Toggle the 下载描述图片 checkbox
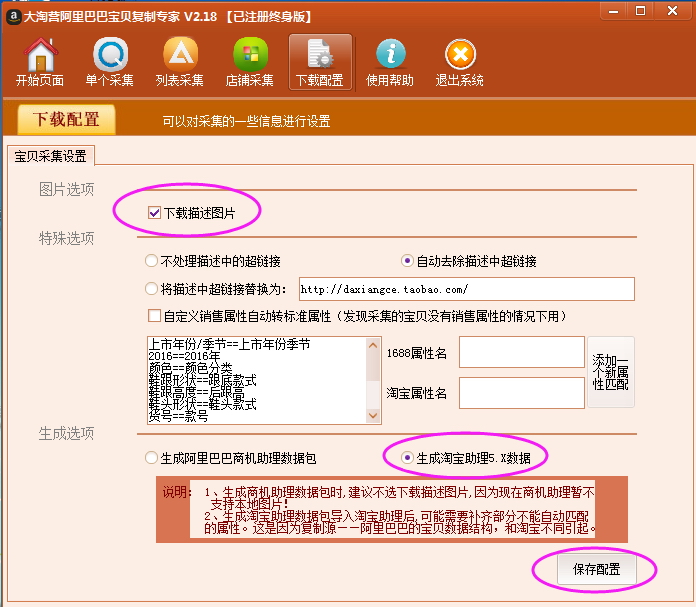This screenshot has width=696, height=607. point(154,213)
